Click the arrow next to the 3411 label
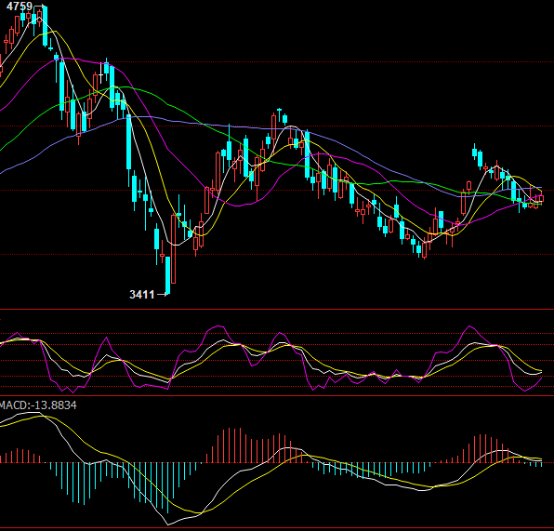Viewport: 554px width, 531px height. coord(161,294)
